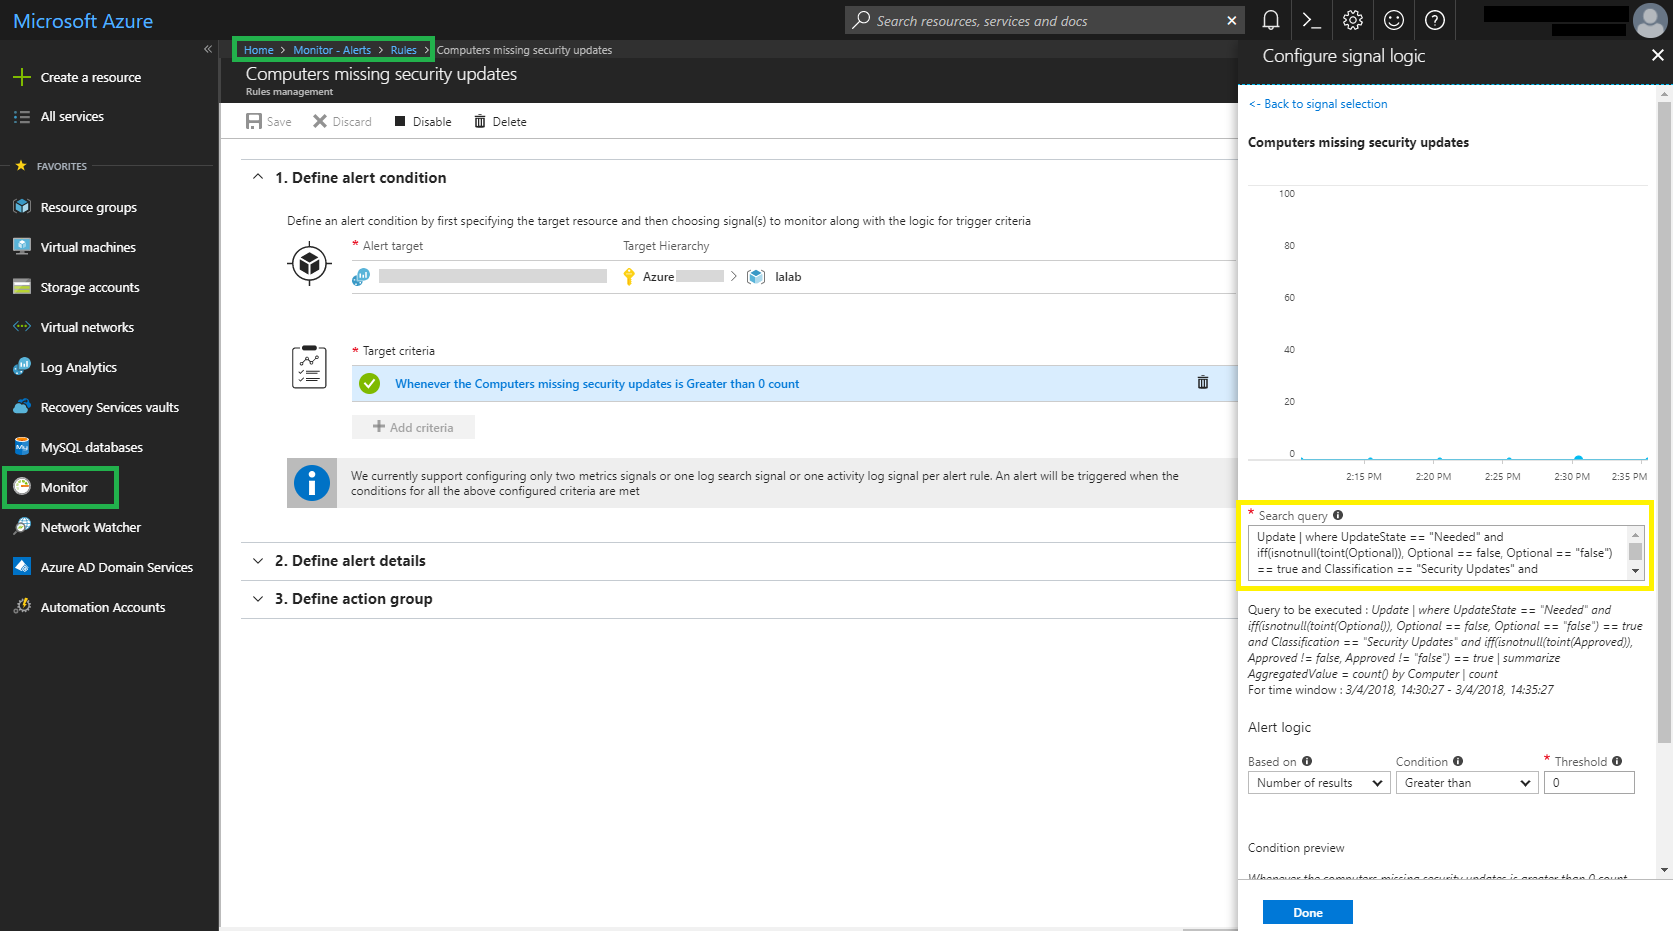Click the Network Watcher icon
Image resolution: width=1673 pixels, height=931 pixels.
(x=22, y=526)
